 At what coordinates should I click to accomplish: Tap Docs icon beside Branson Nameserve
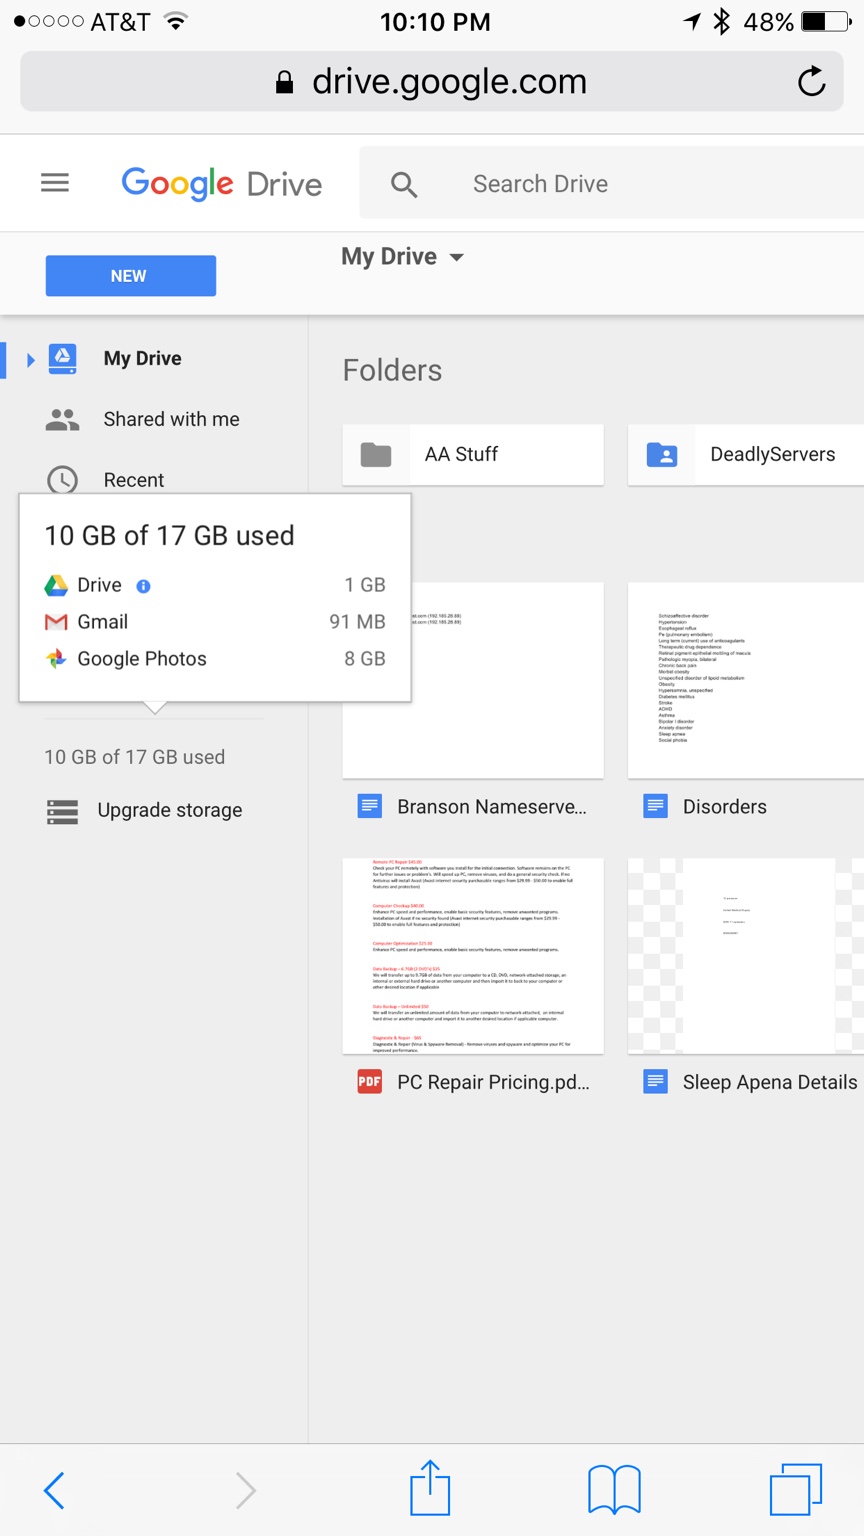point(370,806)
